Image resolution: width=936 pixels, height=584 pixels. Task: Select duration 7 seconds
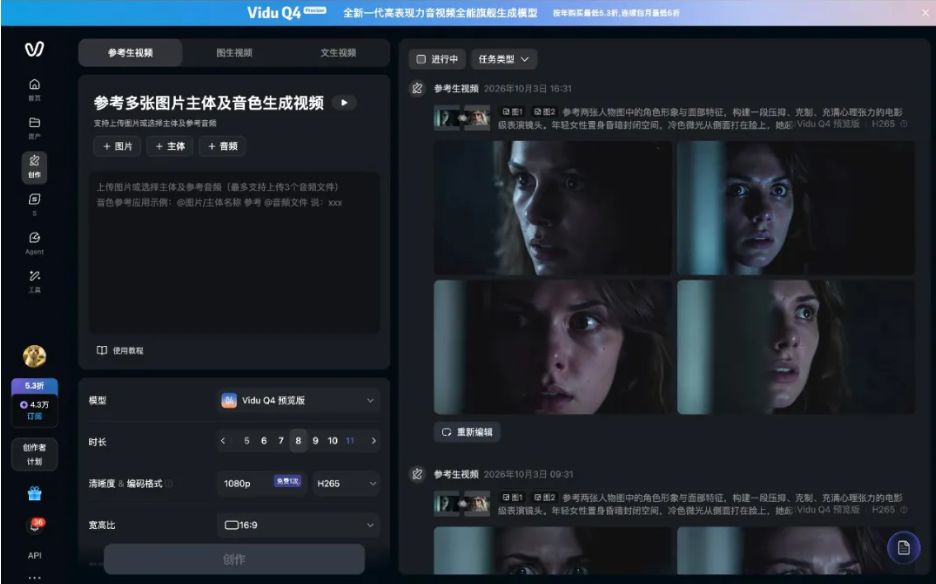point(281,441)
